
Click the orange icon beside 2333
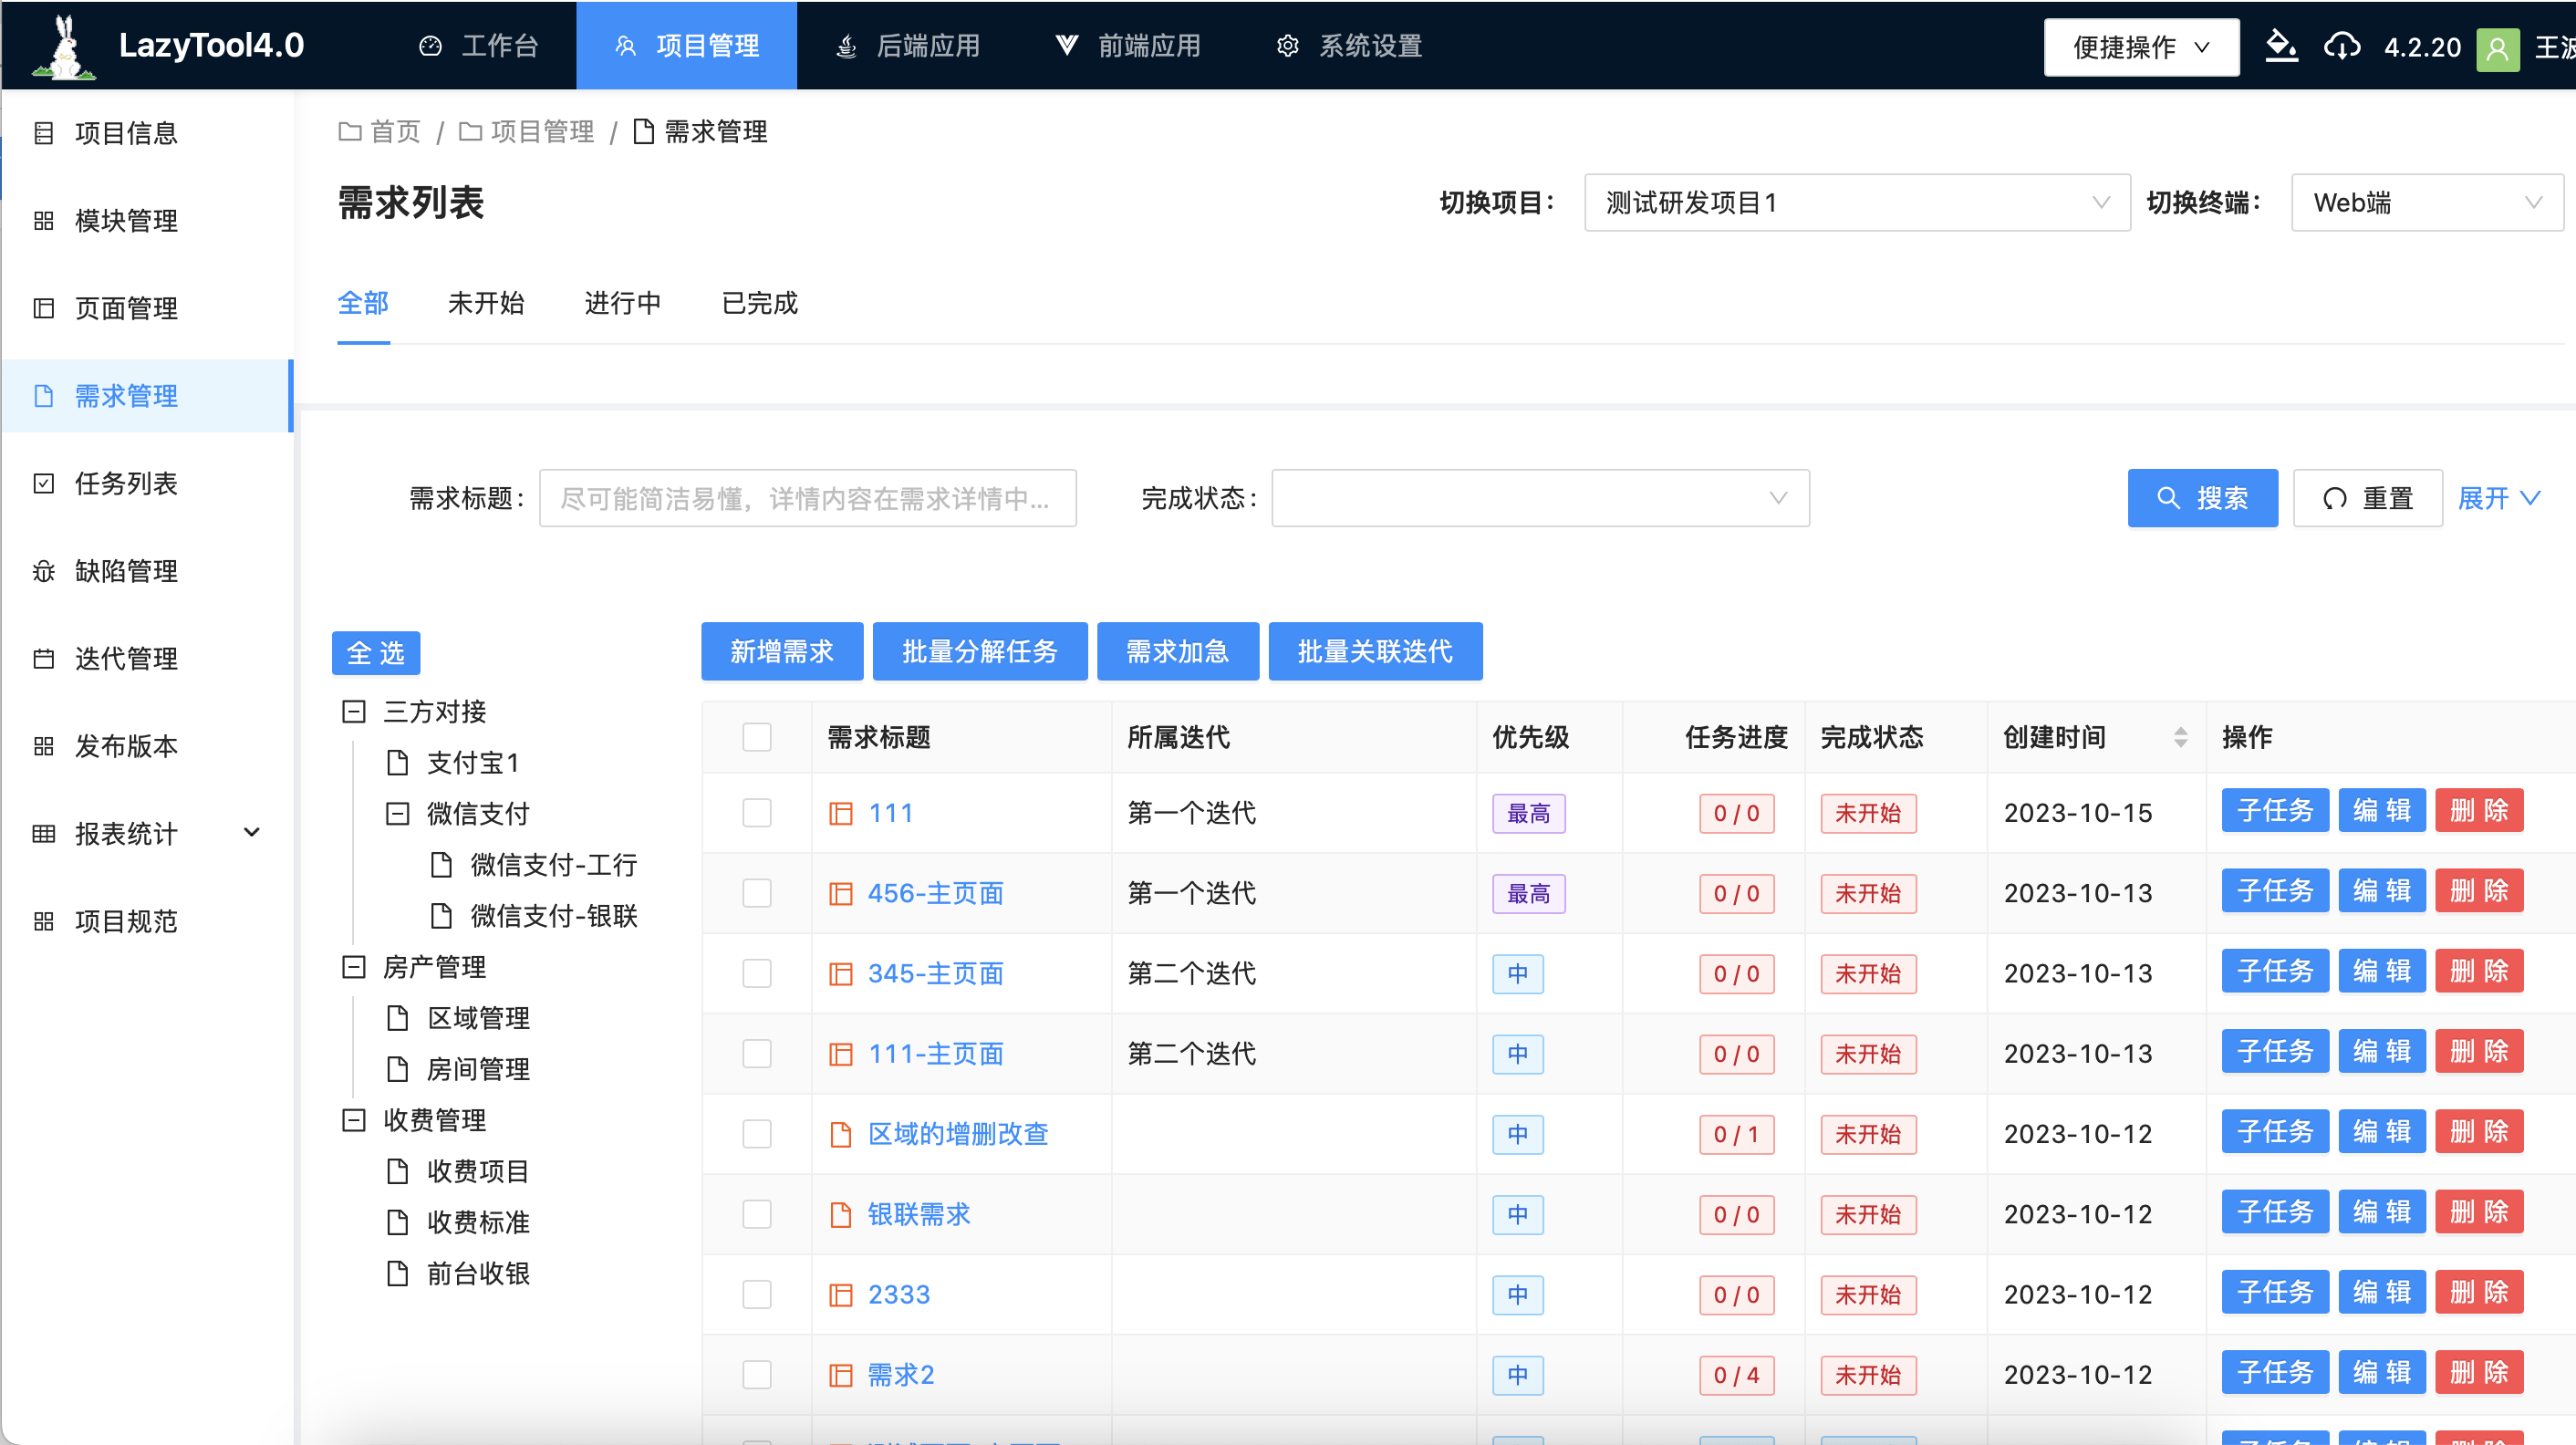point(841,1295)
